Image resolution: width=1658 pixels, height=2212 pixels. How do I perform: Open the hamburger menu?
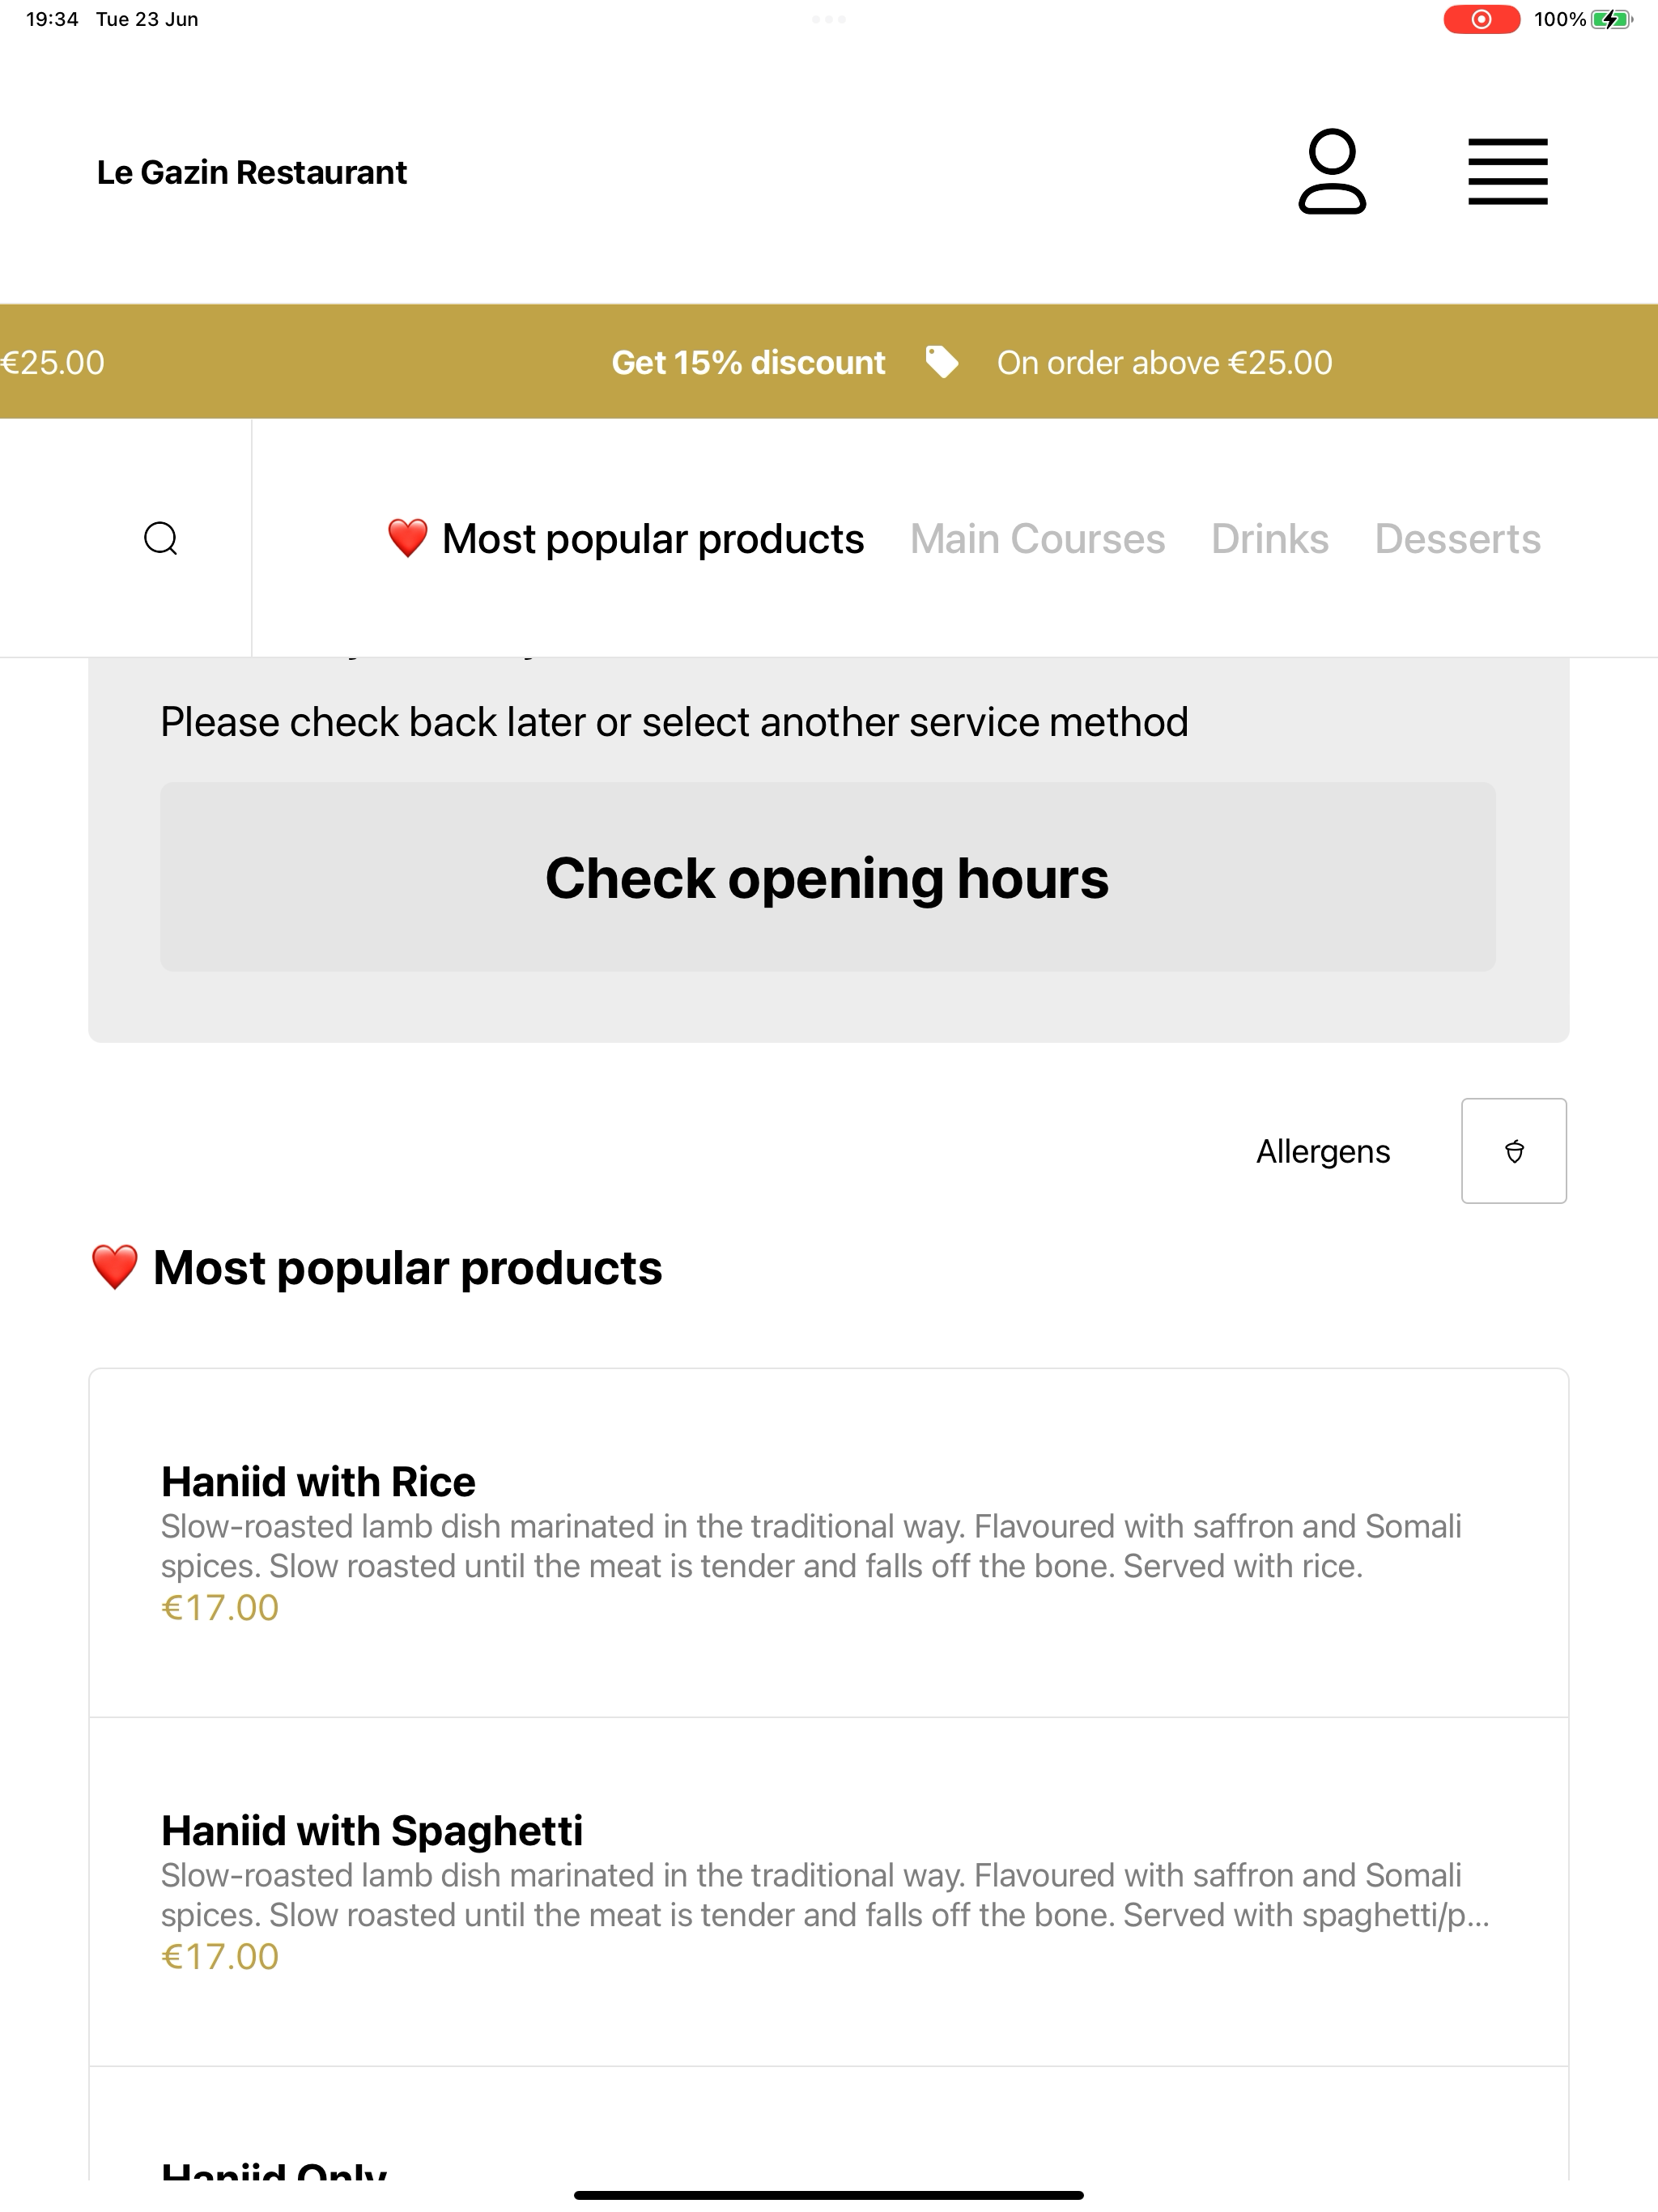(x=1507, y=172)
